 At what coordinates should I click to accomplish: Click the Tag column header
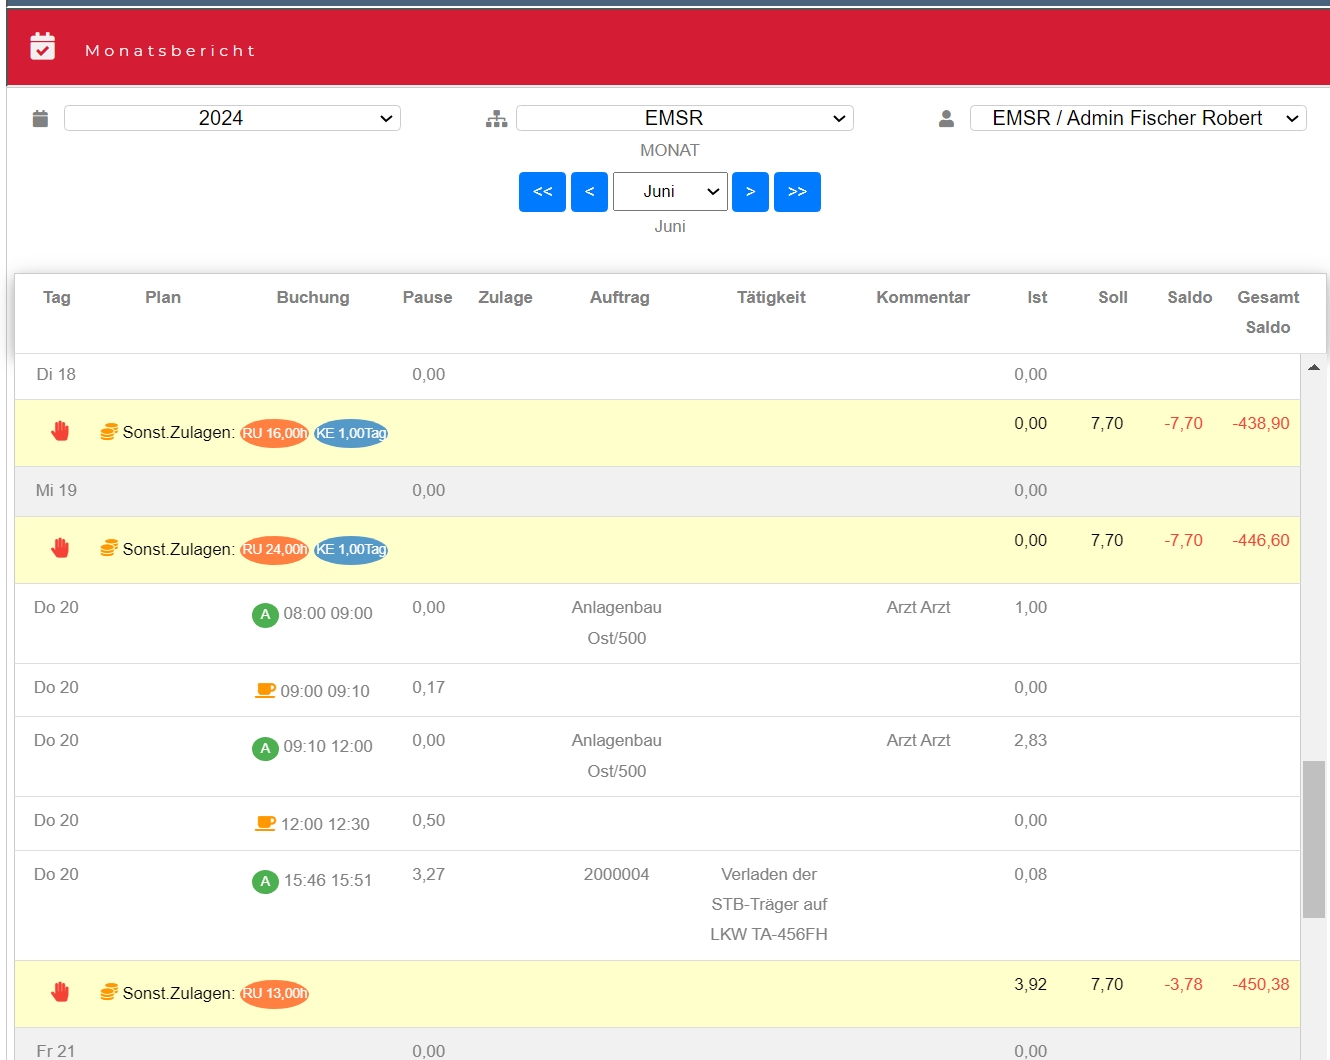[x=57, y=297]
